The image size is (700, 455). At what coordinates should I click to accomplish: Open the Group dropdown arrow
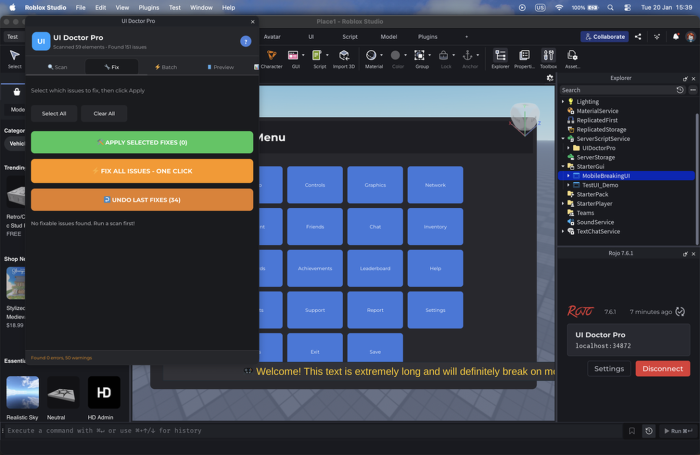[x=429, y=55]
